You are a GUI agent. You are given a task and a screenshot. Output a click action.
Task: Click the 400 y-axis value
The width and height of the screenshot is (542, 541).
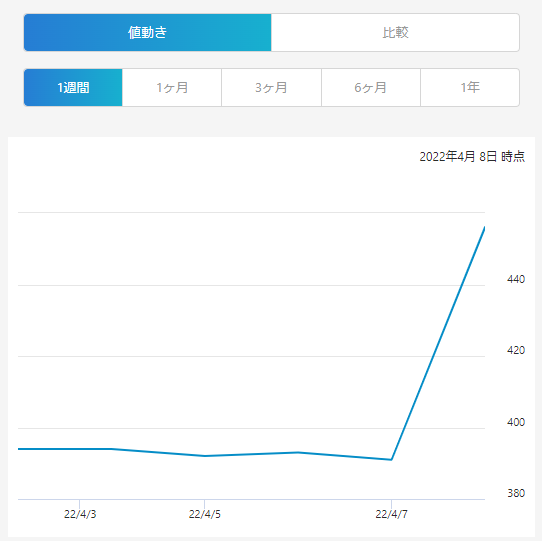(x=516, y=422)
